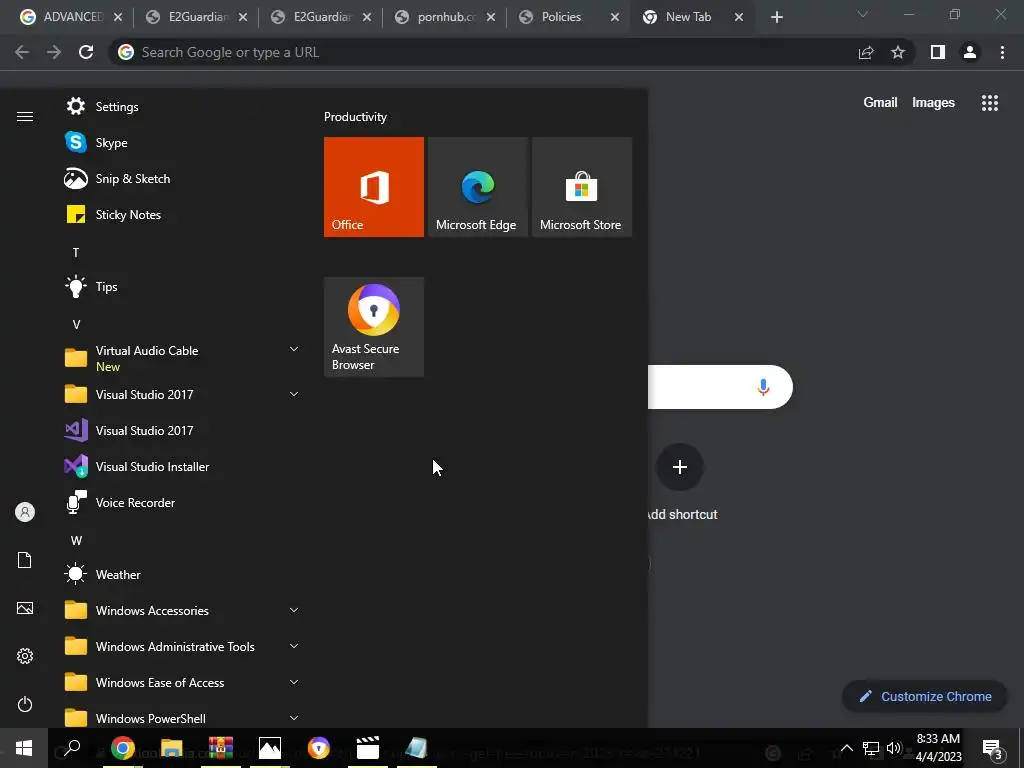Open WinRAR icon in taskbar
The width and height of the screenshot is (1024, 768).
tap(221, 748)
